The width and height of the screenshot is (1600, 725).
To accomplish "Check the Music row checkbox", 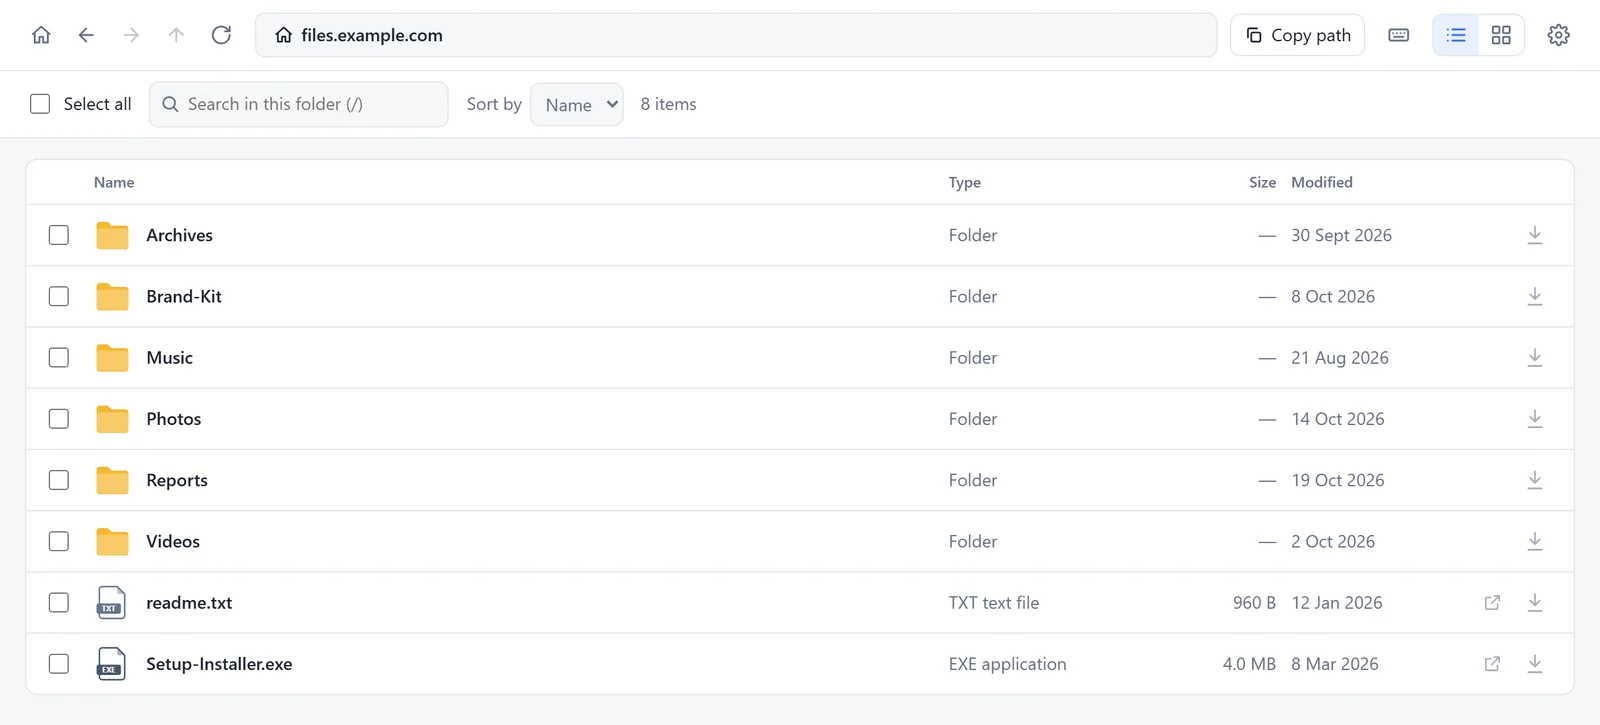I will (x=59, y=357).
